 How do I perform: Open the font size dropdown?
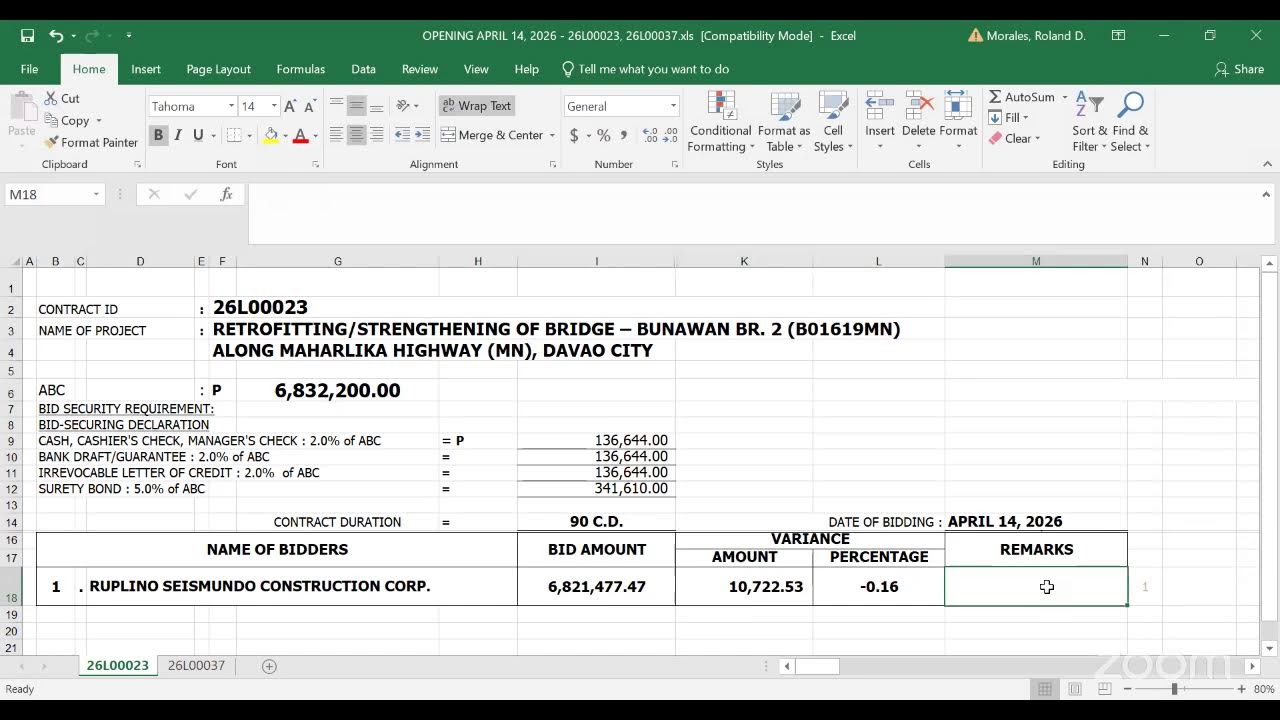[x=274, y=106]
